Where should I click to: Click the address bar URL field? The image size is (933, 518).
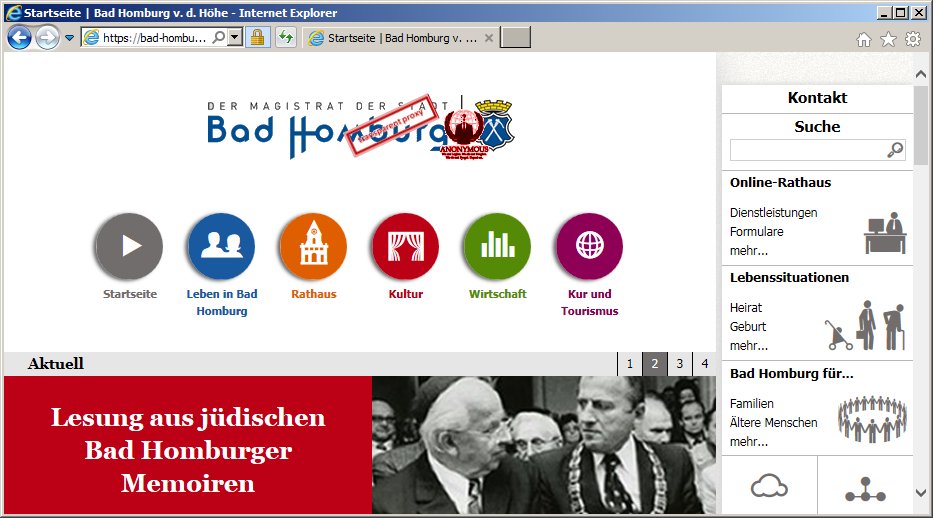154,37
